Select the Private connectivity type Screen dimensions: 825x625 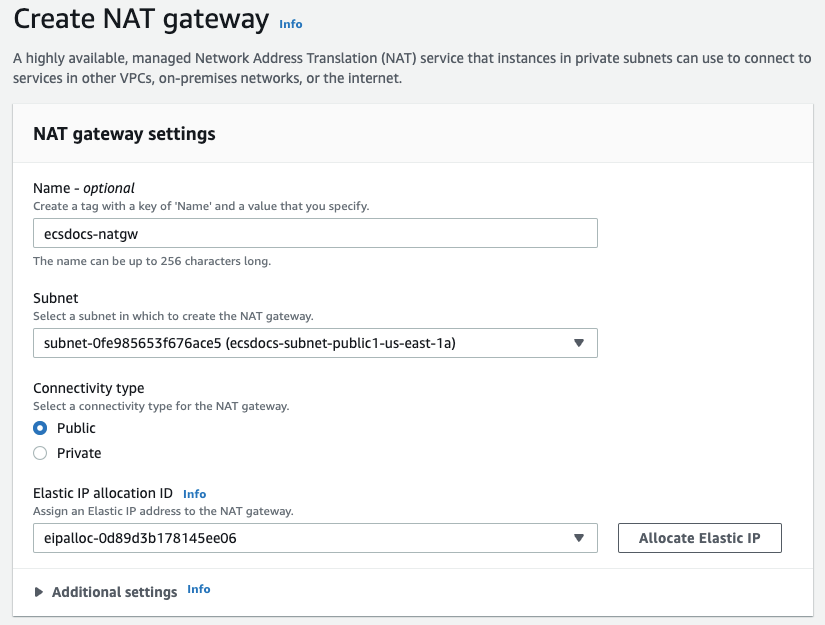(40, 452)
